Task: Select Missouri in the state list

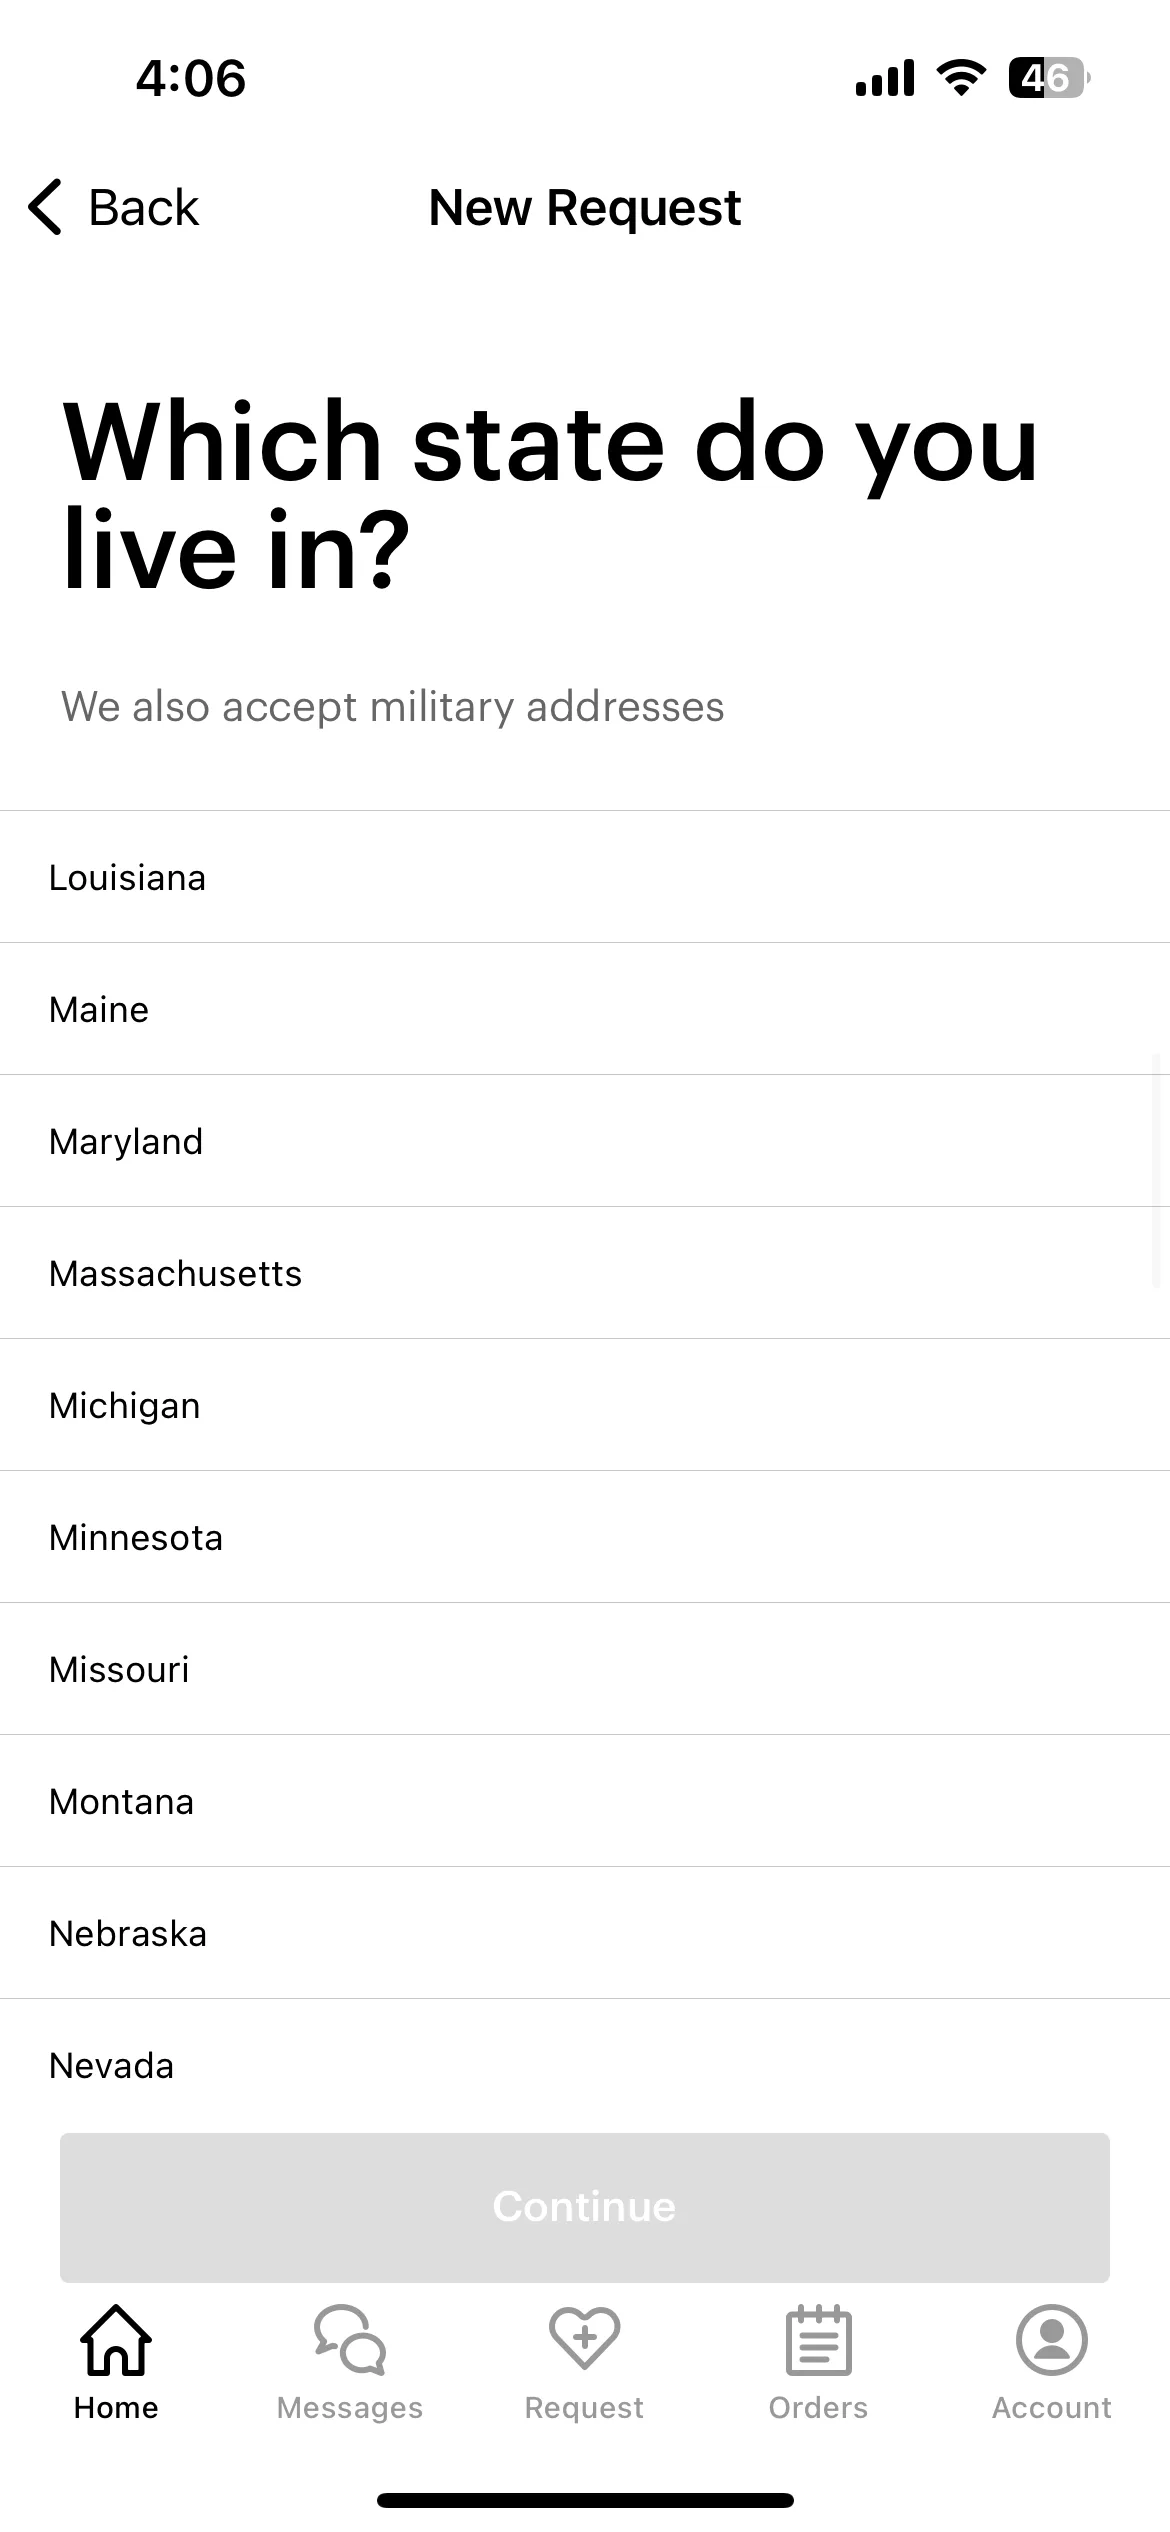Action: click(585, 1669)
